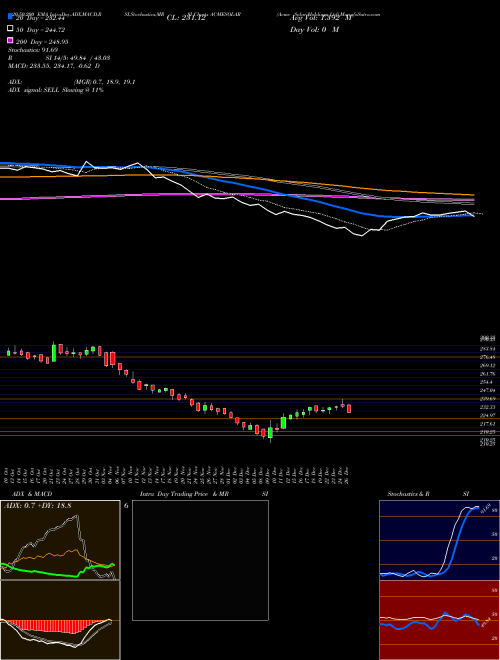
Task: Click the white 50 Day EMA legend swatch
Action: point(10,29)
